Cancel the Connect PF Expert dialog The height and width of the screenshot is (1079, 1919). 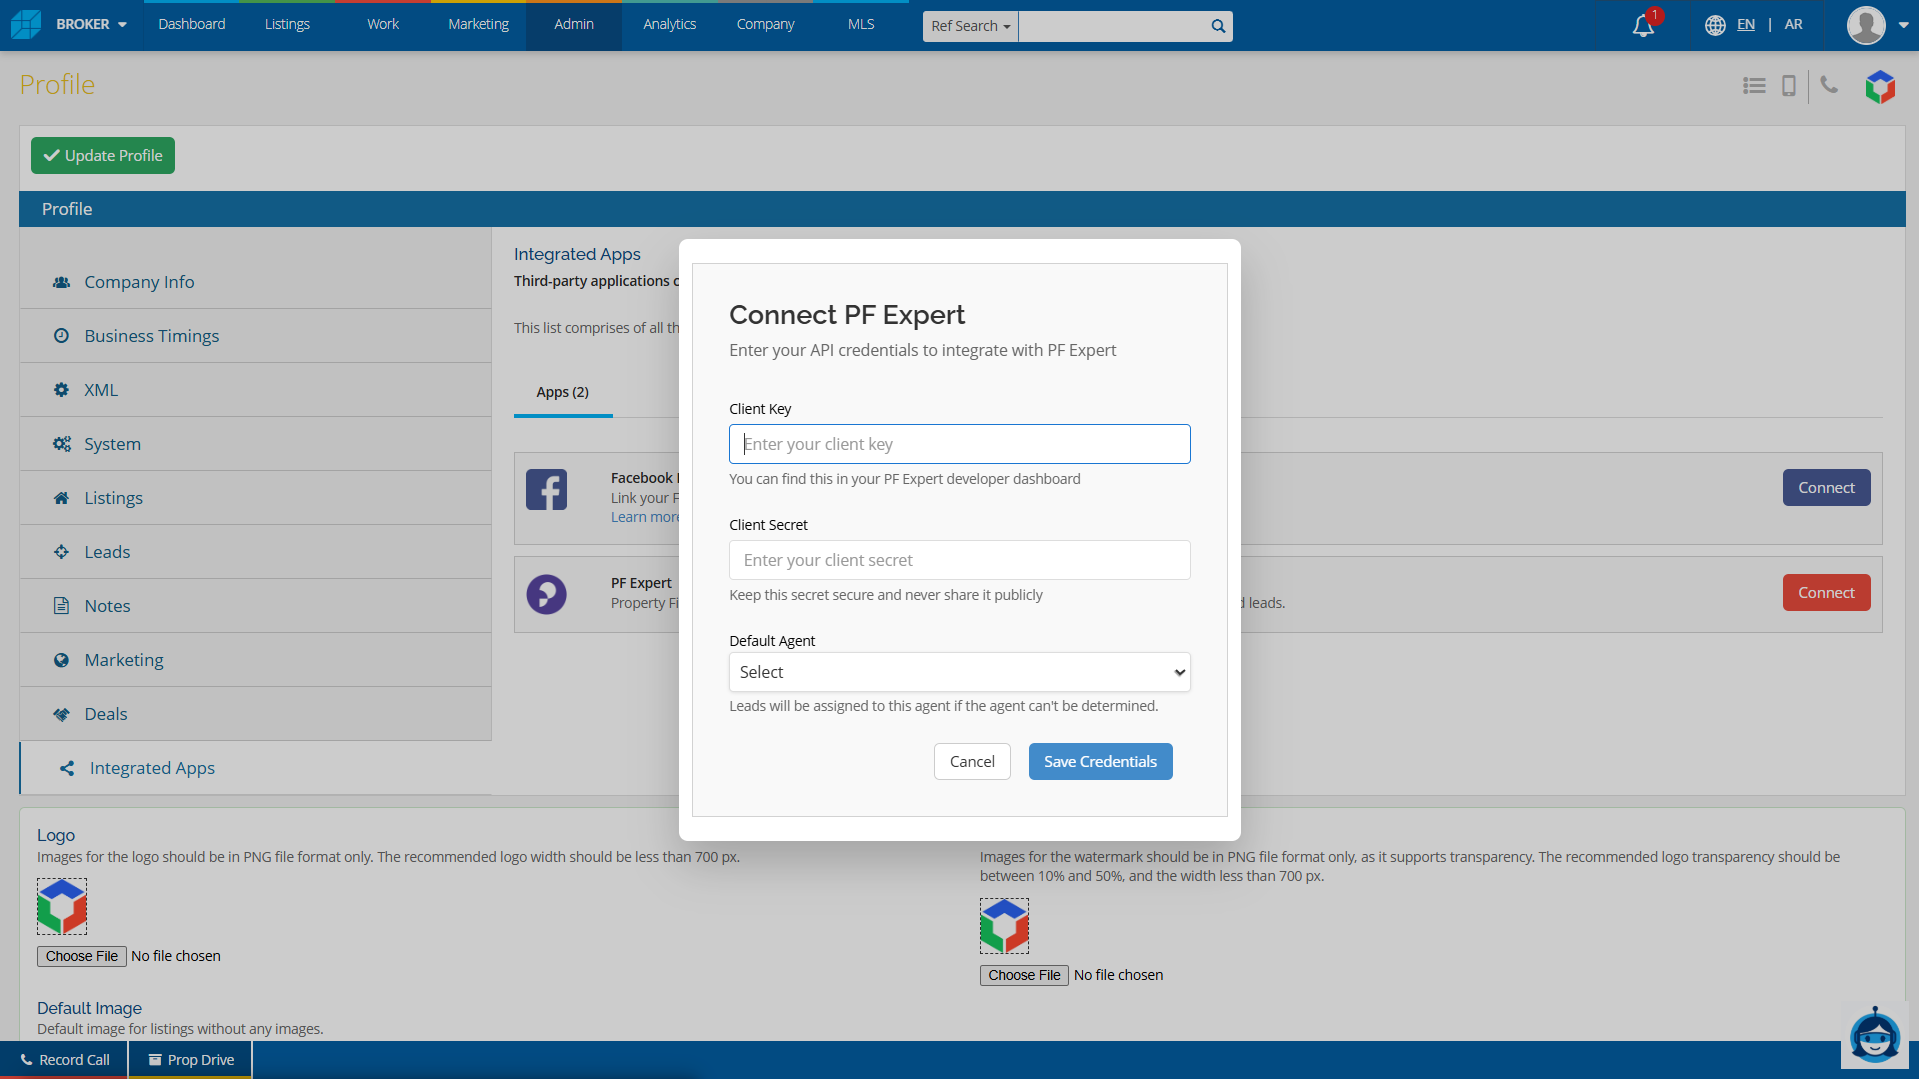tap(972, 762)
